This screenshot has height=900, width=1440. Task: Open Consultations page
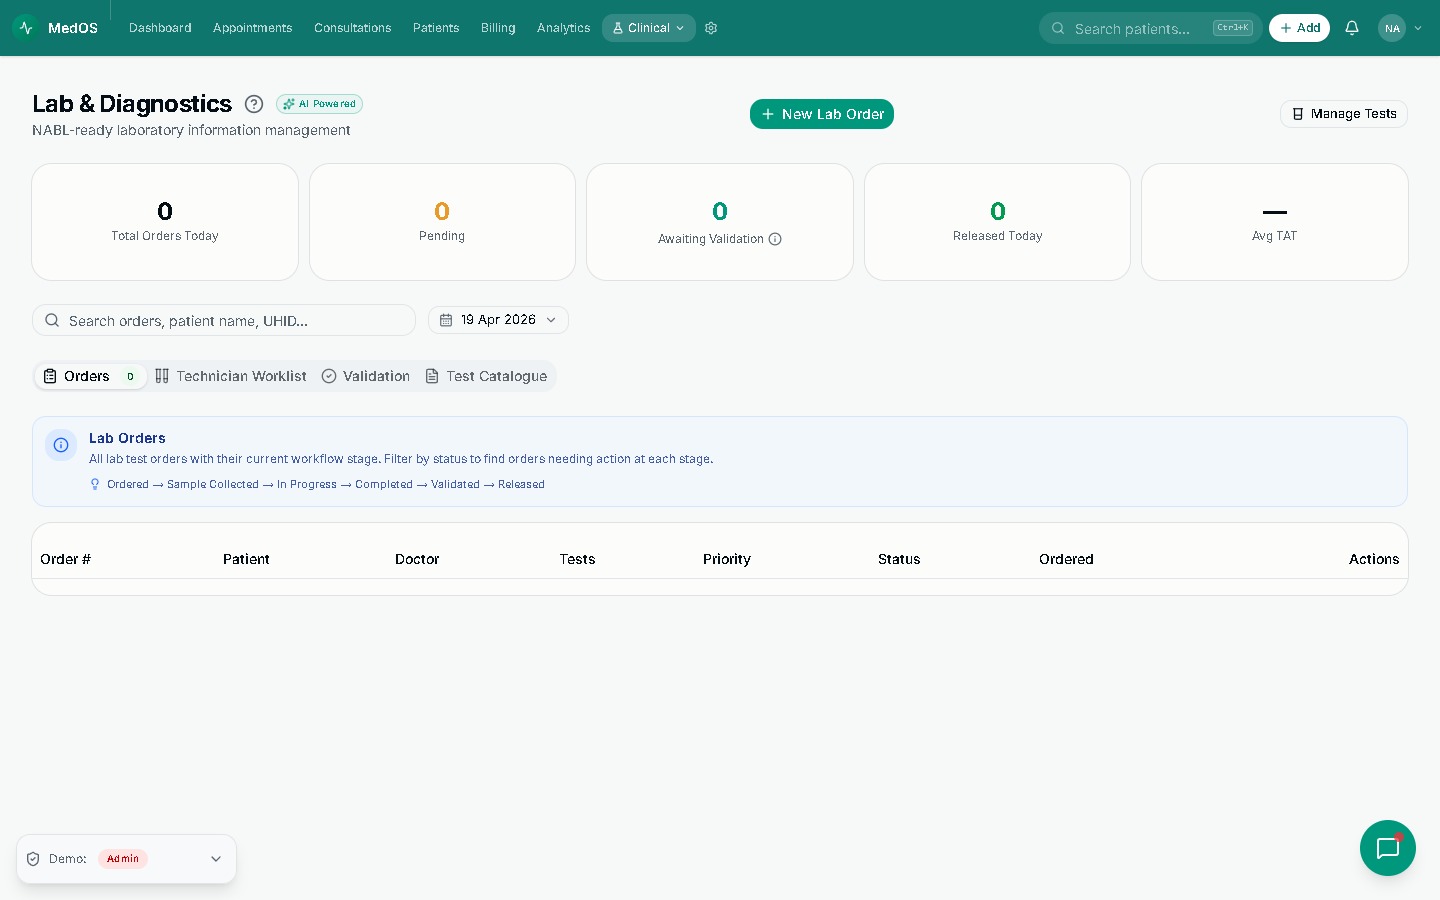tap(352, 28)
